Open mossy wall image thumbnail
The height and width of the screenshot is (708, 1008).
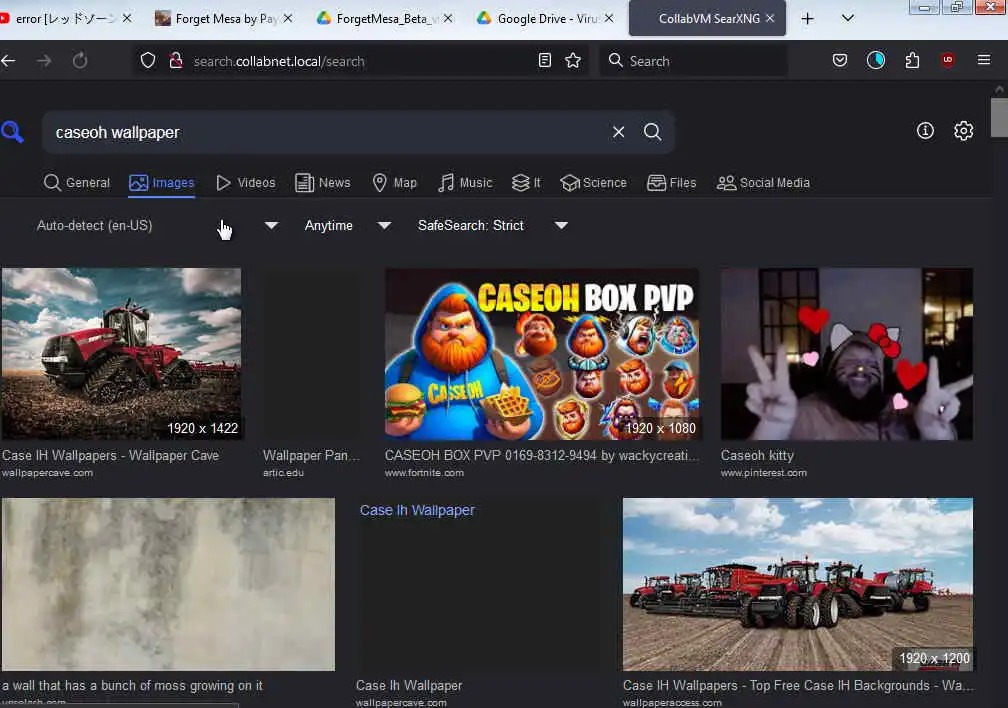coord(168,584)
